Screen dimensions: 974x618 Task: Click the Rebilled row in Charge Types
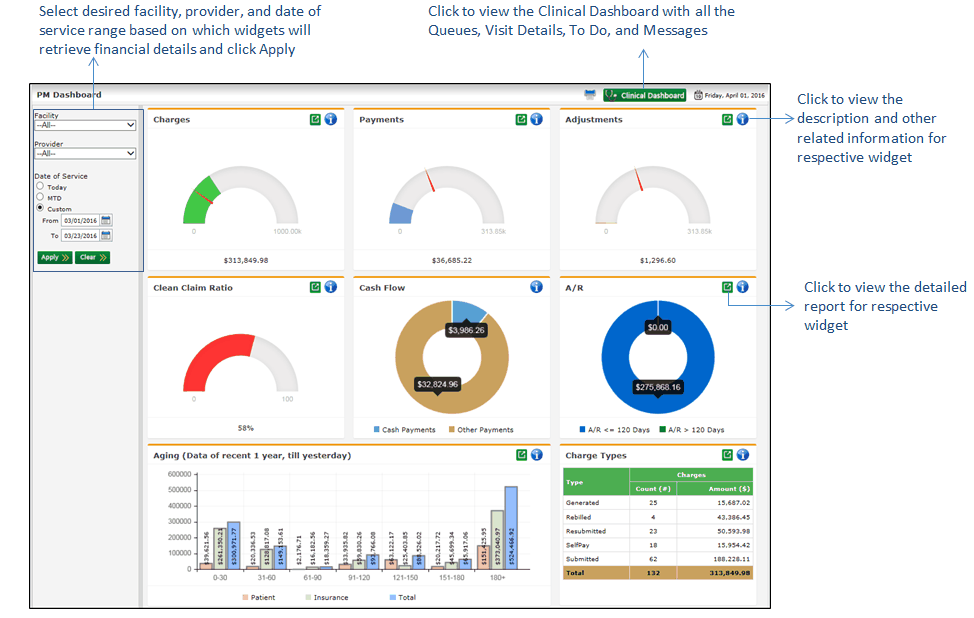(x=658, y=517)
